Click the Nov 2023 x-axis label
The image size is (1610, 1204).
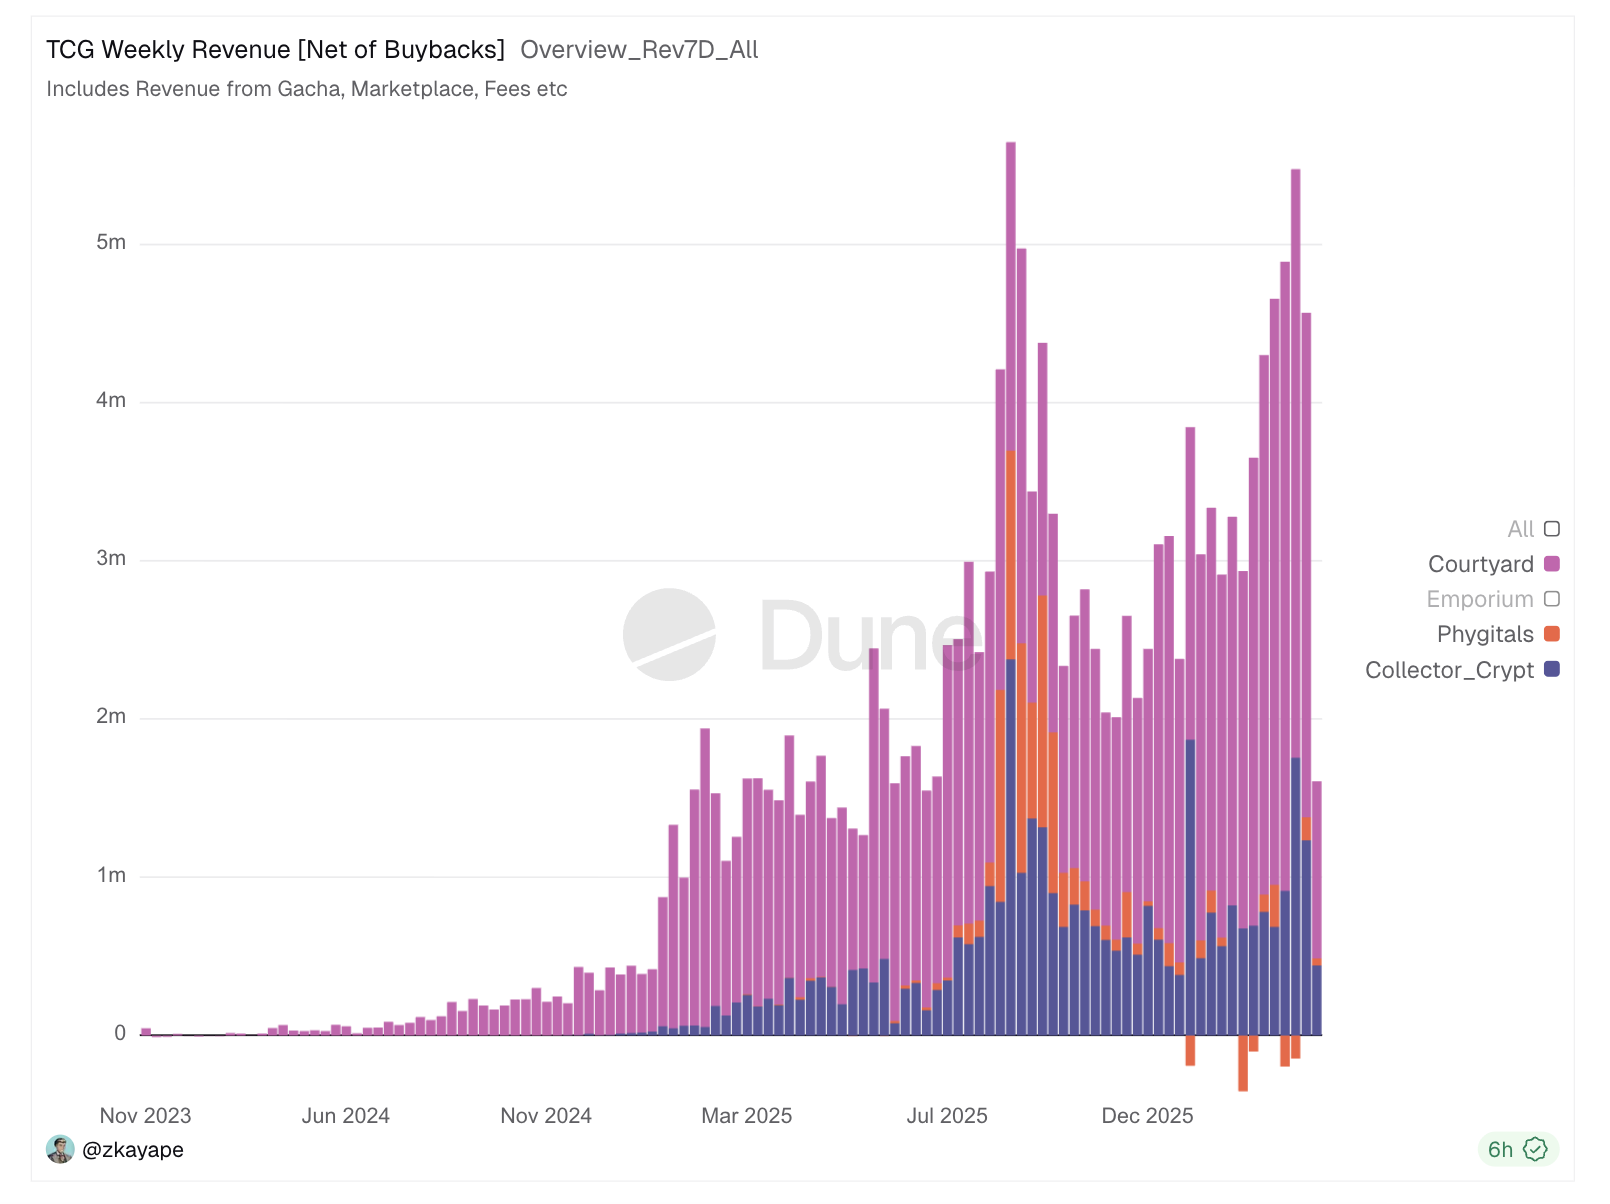tap(145, 1116)
